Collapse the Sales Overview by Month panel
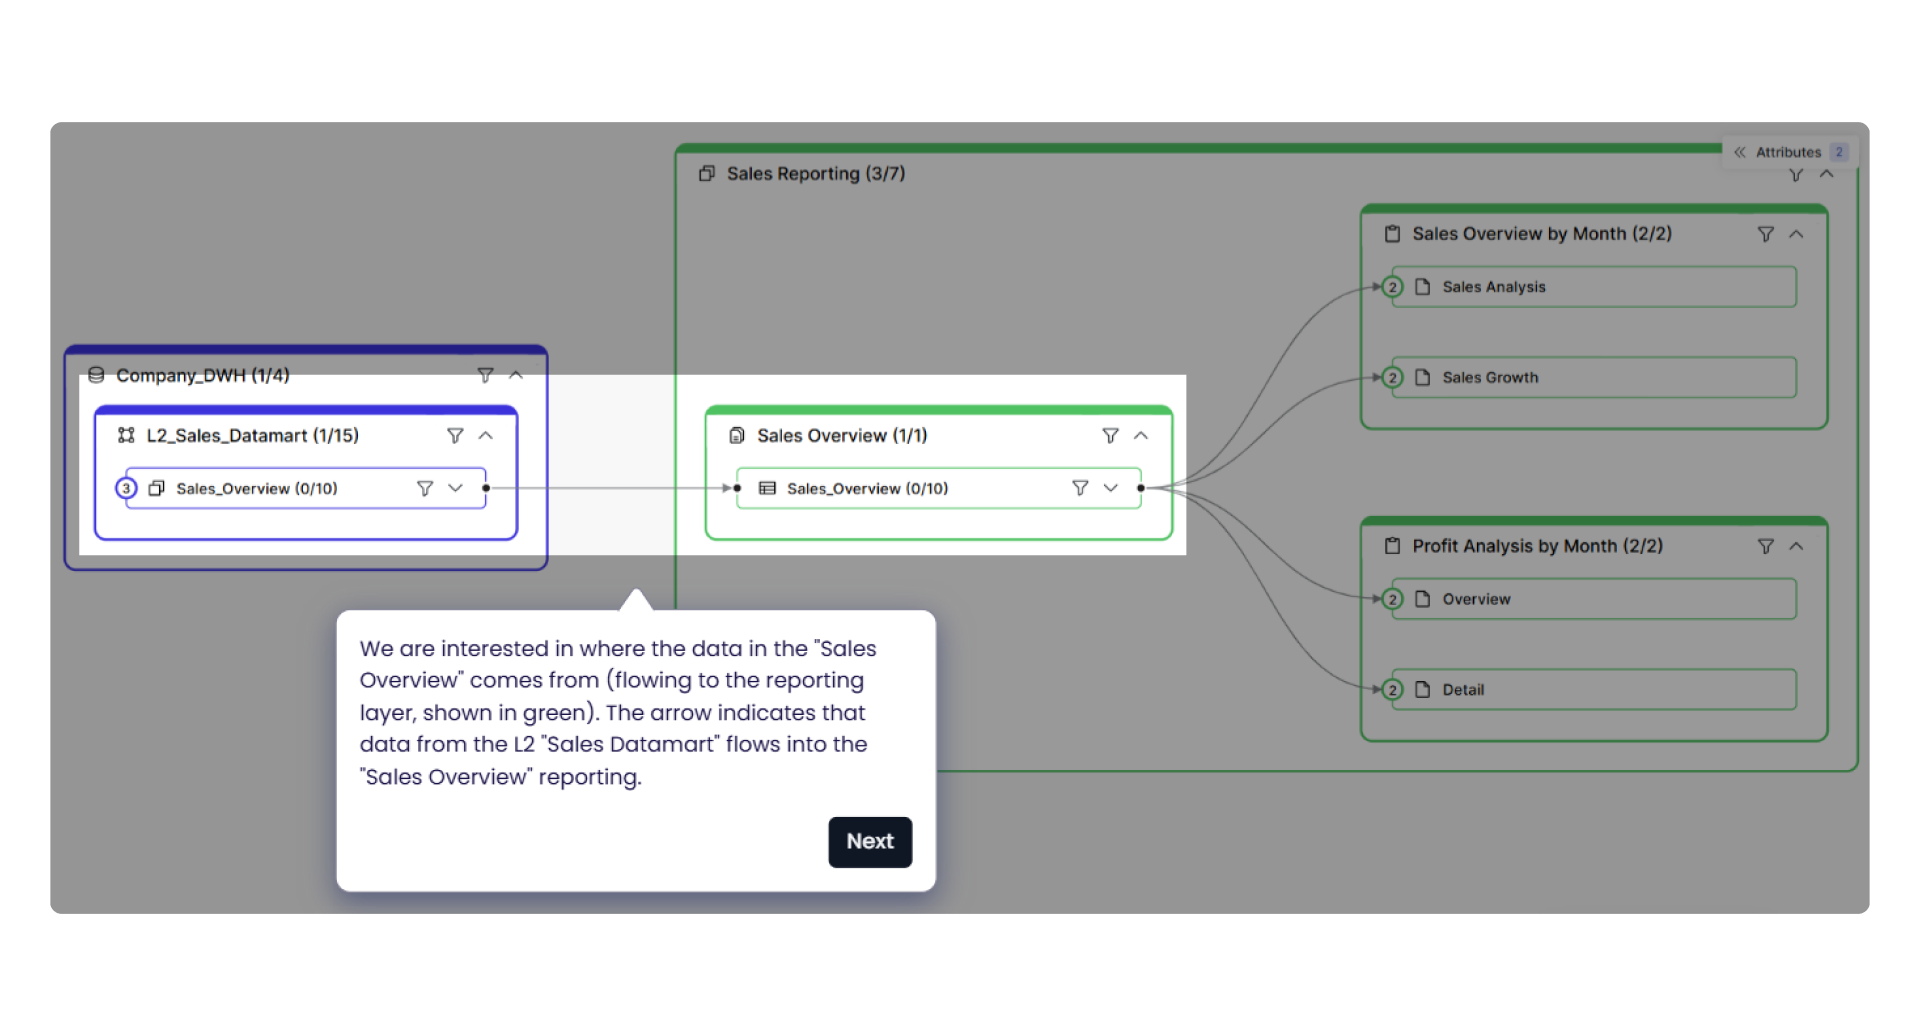Image resolution: width=1920 pixels, height=1035 pixels. pos(1797,233)
